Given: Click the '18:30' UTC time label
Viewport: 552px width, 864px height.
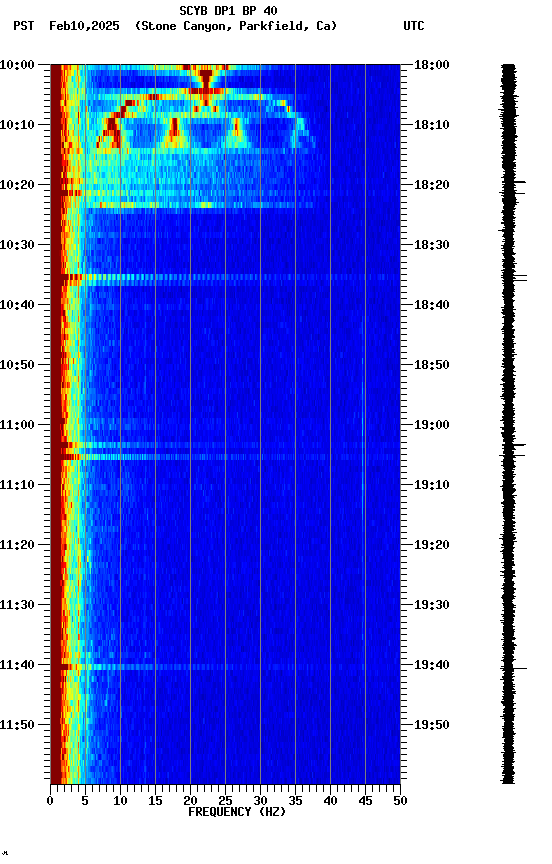Looking at the screenshot, I should pyautogui.click(x=432, y=245).
